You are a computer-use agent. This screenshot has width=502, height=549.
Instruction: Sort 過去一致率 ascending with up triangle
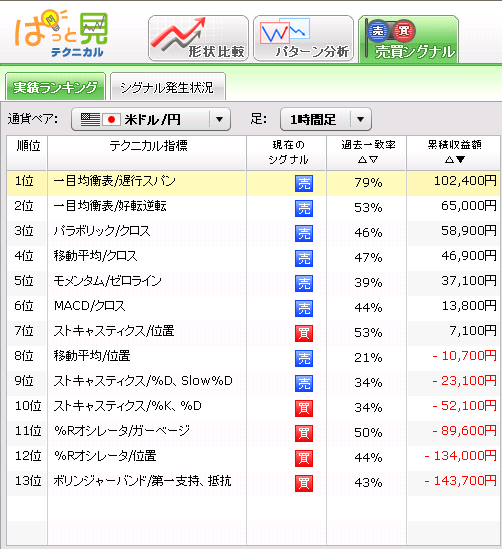pyautogui.click(x=362, y=160)
